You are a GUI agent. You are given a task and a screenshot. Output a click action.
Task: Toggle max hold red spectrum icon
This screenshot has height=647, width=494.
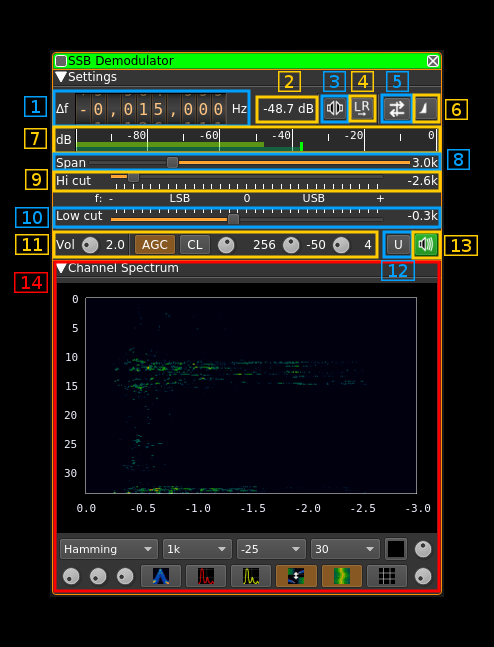tap(206, 576)
